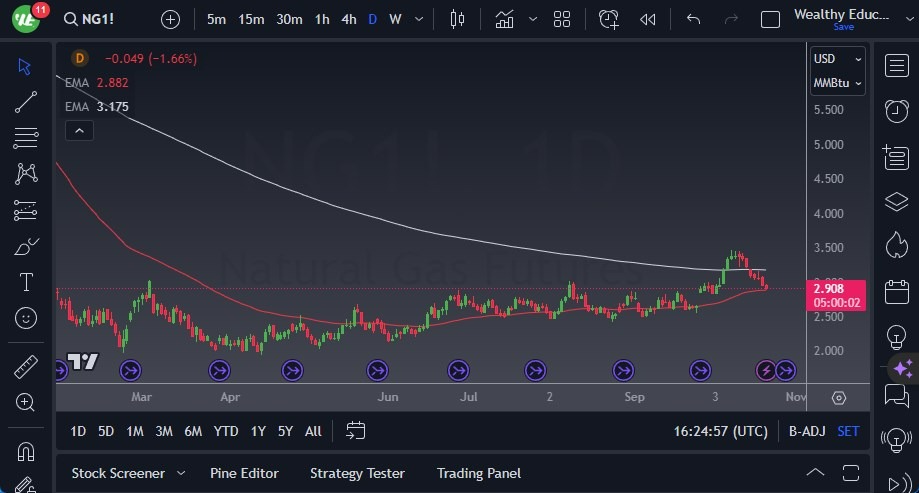Expand the USD currency dropdown
Viewport: 919px width, 493px height.
pyautogui.click(x=838, y=59)
